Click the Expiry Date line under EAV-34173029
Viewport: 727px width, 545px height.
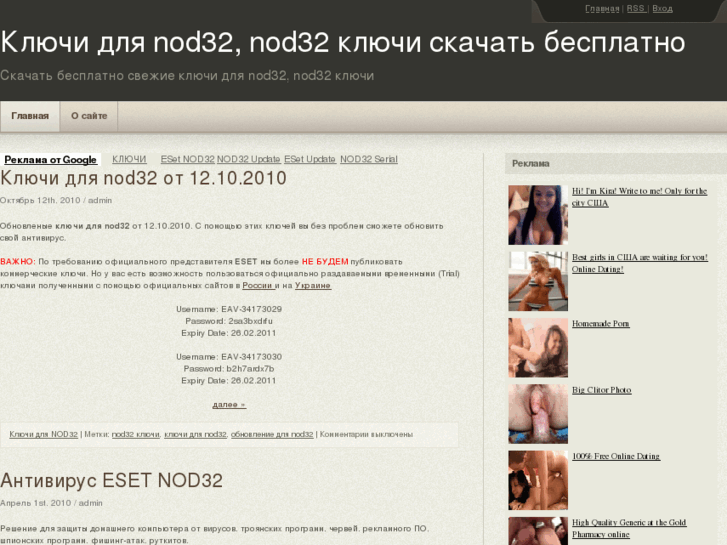coord(229,333)
